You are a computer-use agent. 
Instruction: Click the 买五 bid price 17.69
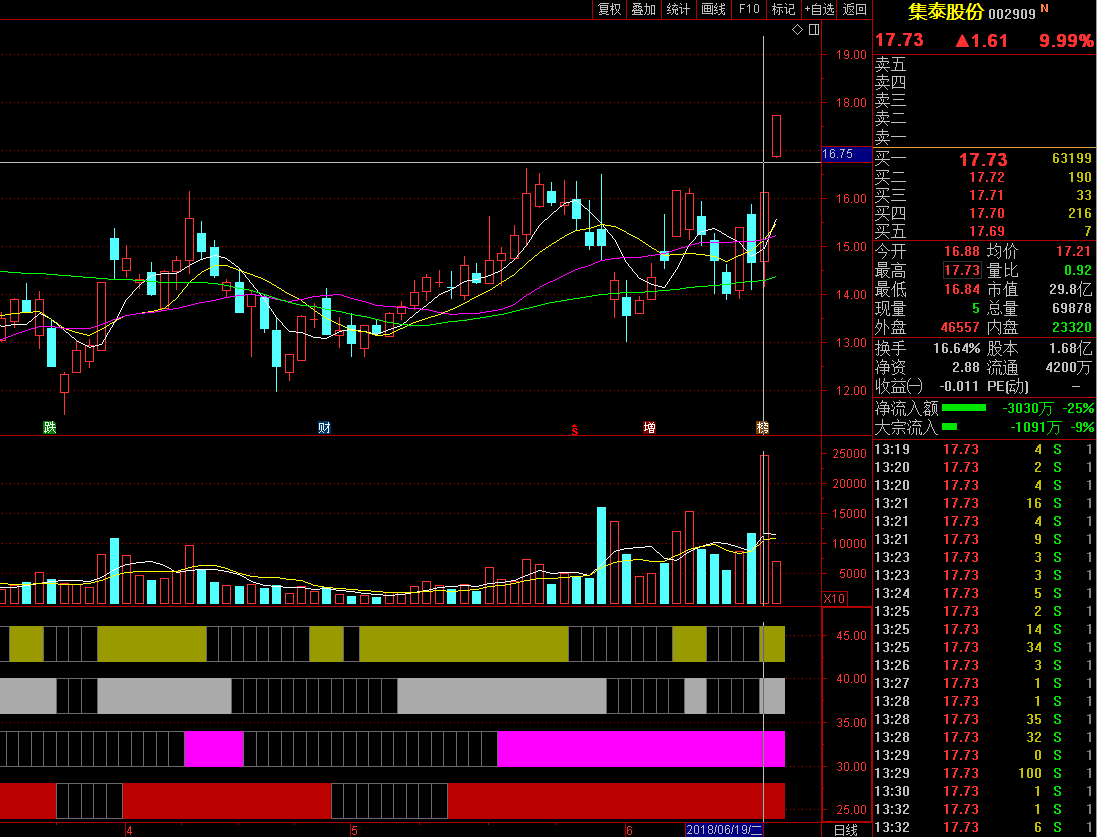point(986,231)
